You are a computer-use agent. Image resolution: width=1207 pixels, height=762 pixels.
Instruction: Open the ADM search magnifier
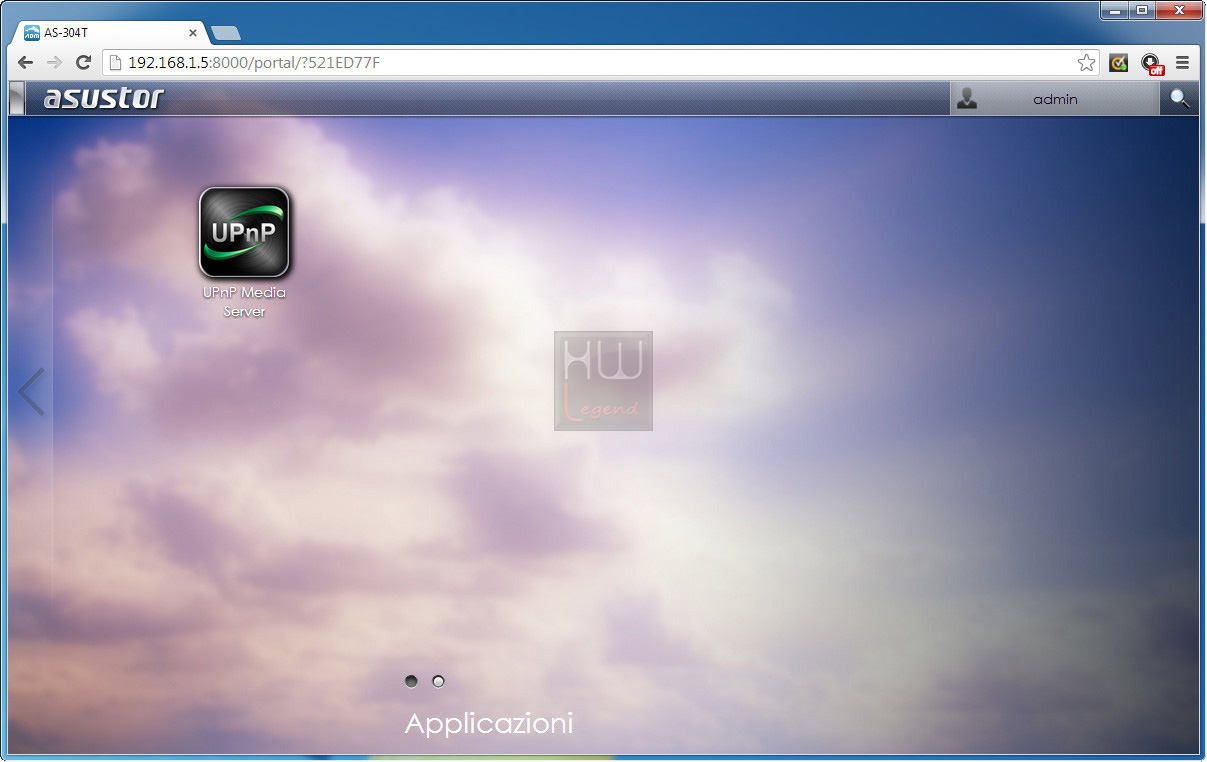(x=1180, y=99)
